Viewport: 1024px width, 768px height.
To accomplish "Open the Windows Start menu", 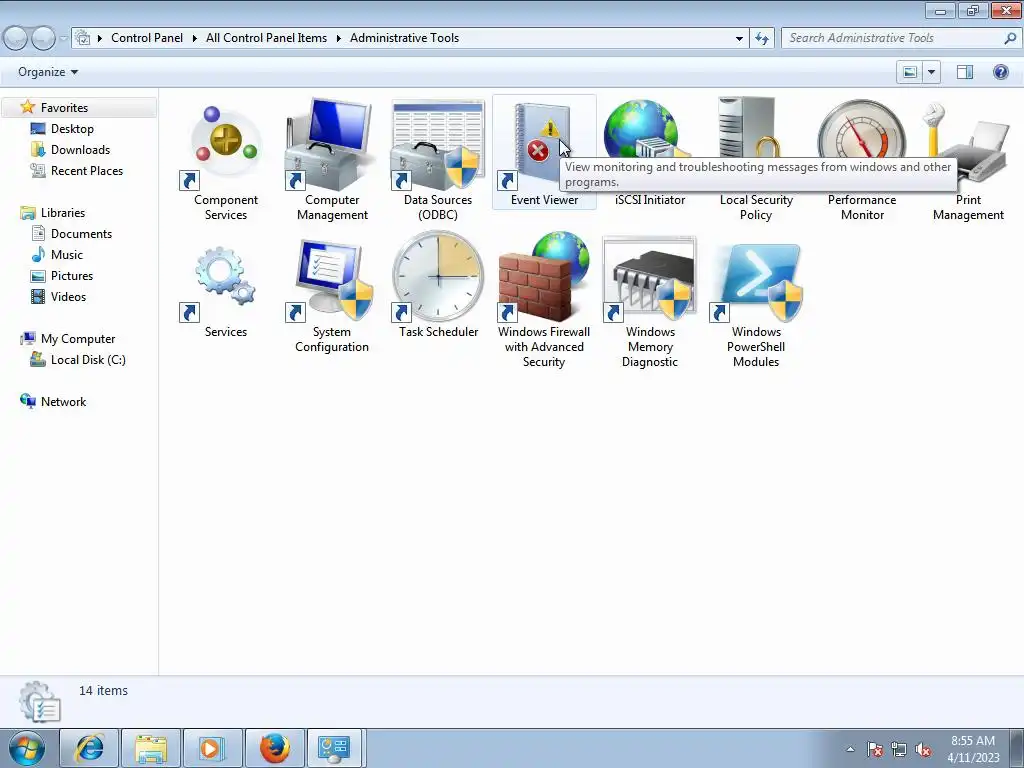I will point(27,748).
